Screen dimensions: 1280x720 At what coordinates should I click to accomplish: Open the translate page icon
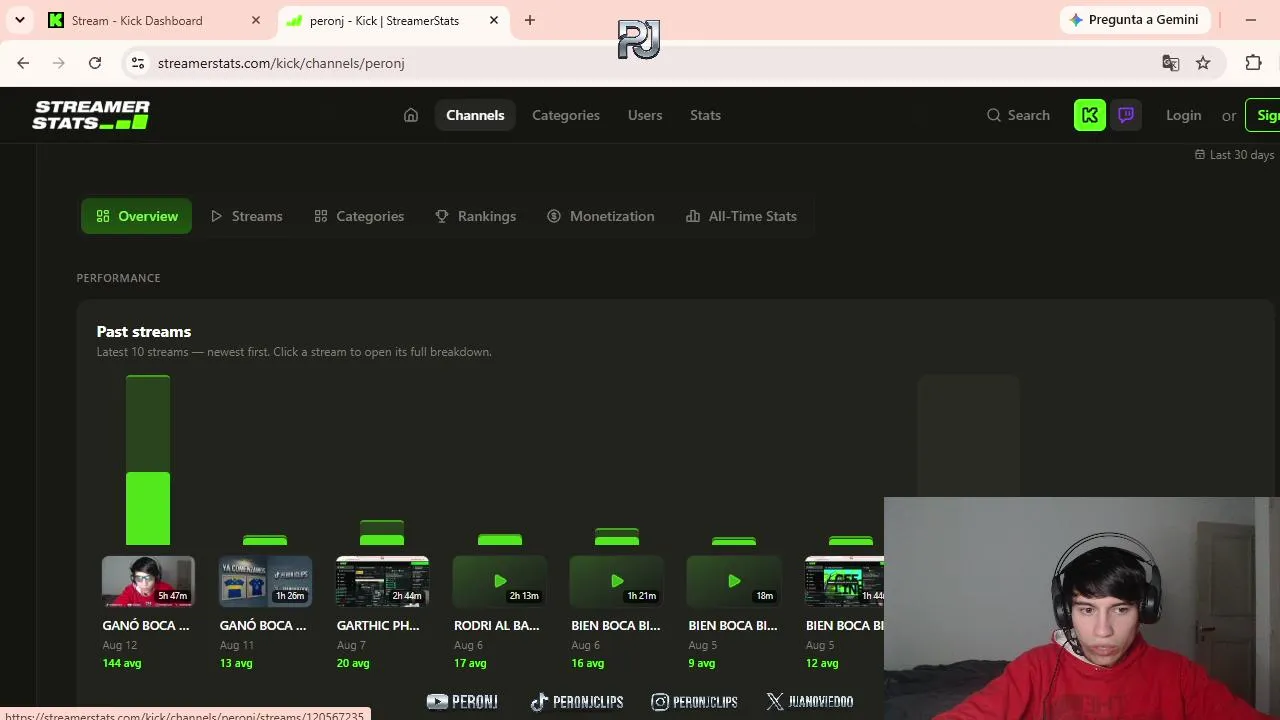tap(1171, 63)
